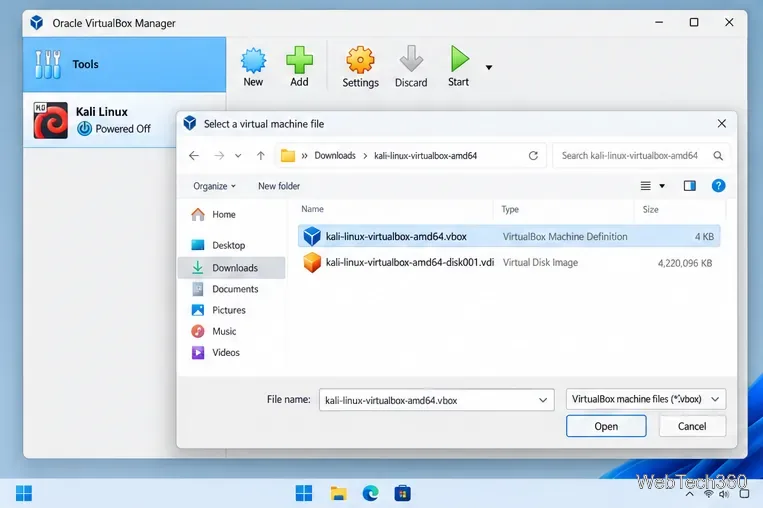Expand the File name dropdown arrow
Image resolution: width=763 pixels, height=508 pixels.
tap(543, 400)
